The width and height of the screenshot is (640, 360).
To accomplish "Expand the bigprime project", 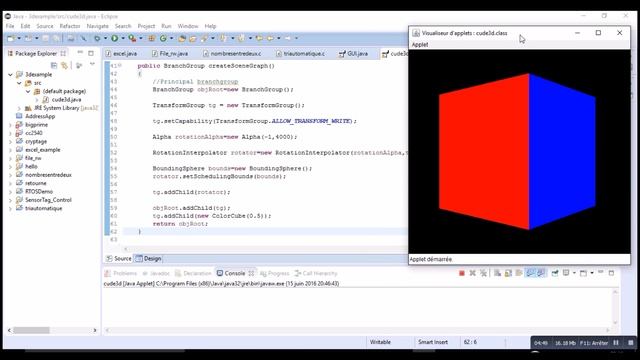I will pos(11,125).
